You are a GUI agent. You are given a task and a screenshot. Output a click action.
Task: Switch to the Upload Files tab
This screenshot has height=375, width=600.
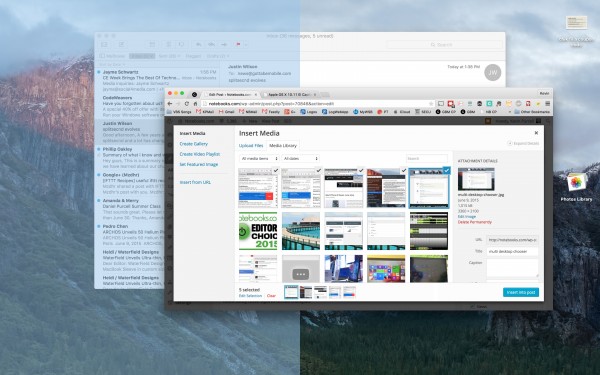click(x=251, y=146)
